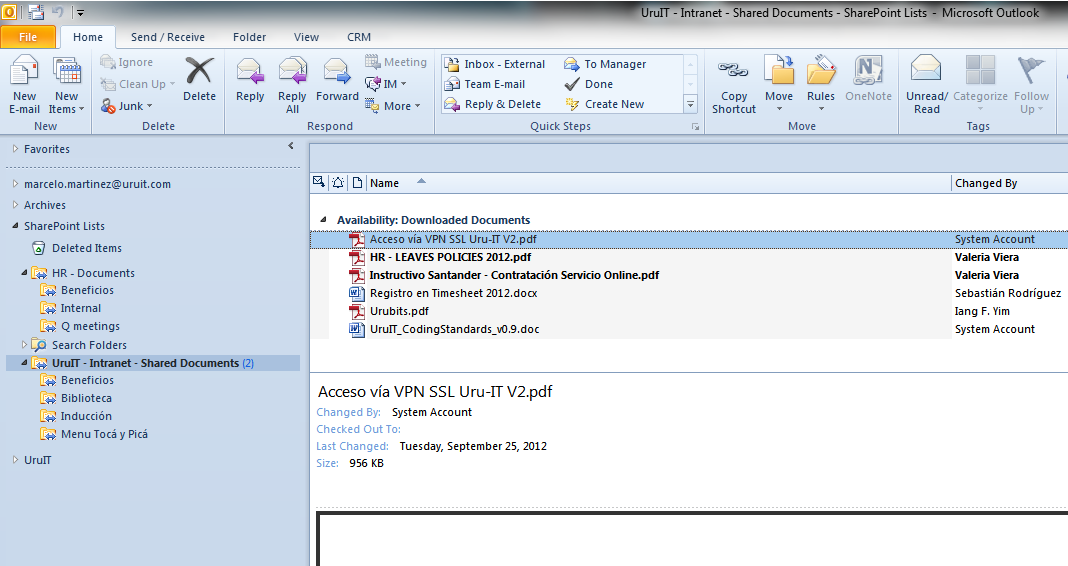1068x566 pixels.
Task: Open the More respond options dropdown
Action: tap(393, 106)
